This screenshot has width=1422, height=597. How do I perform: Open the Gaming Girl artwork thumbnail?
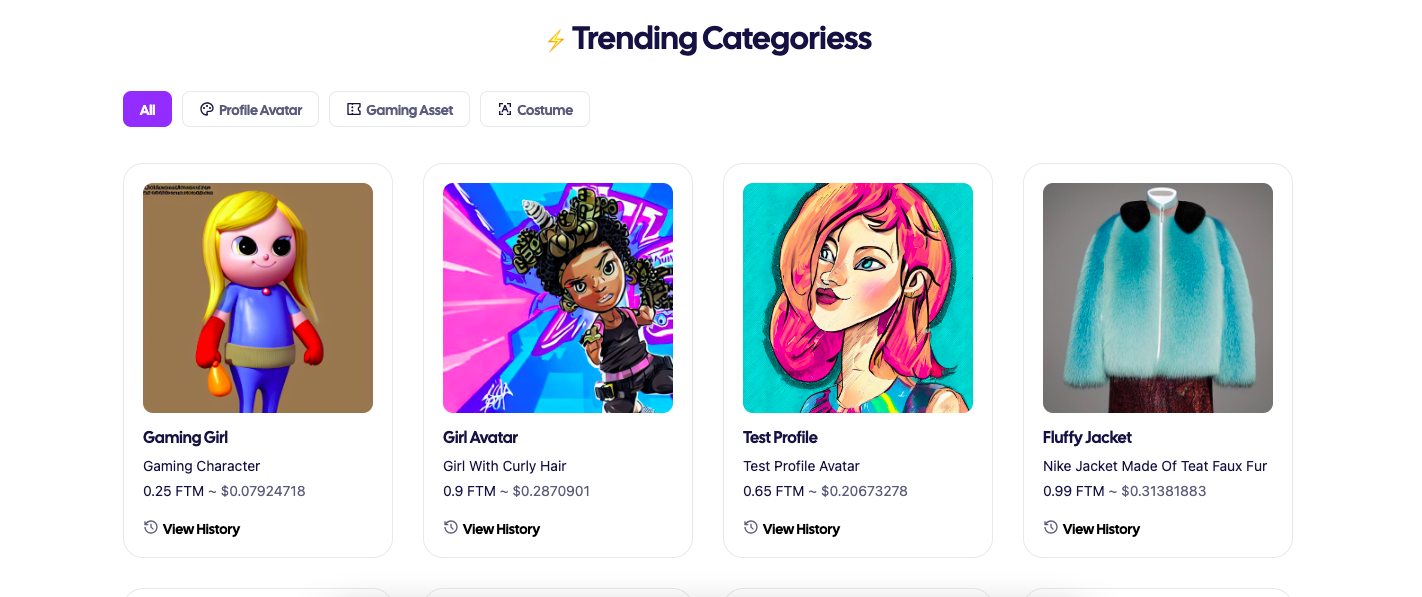[x=258, y=298]
